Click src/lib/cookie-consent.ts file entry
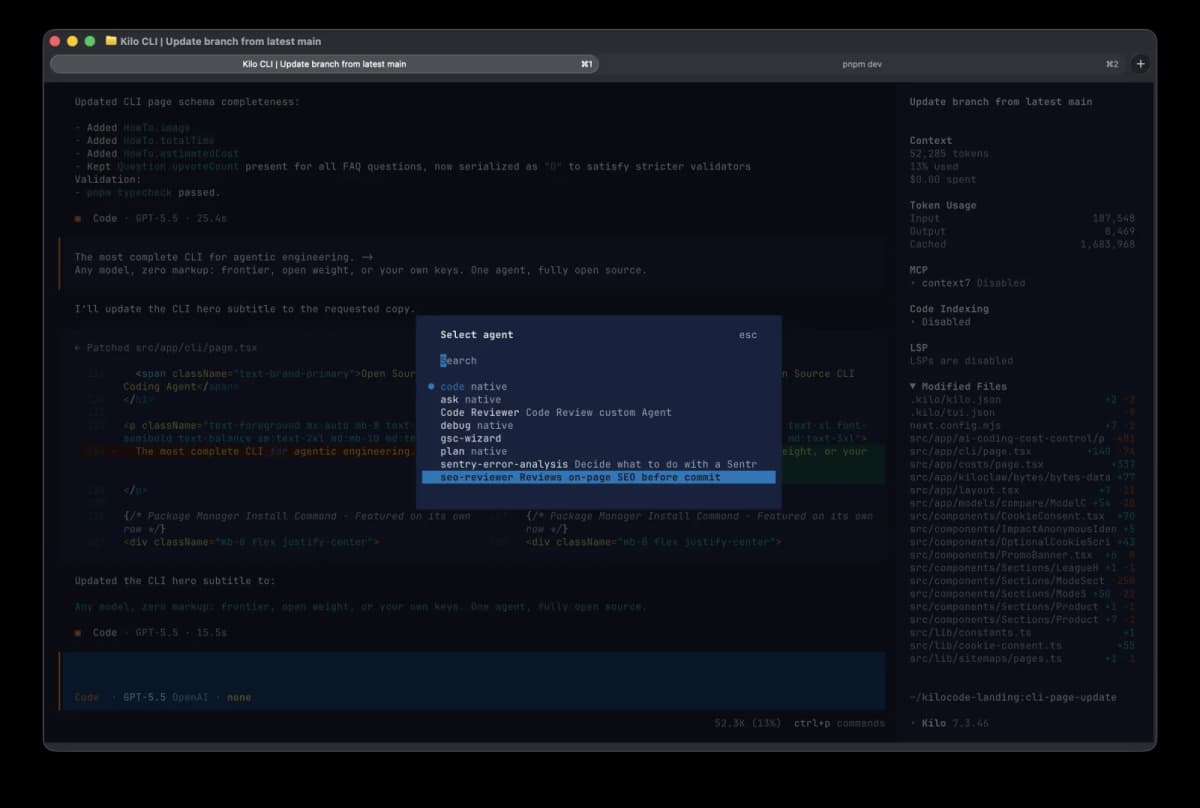The height and width of the screenshot is (808, 1200). pos(1022,646)
